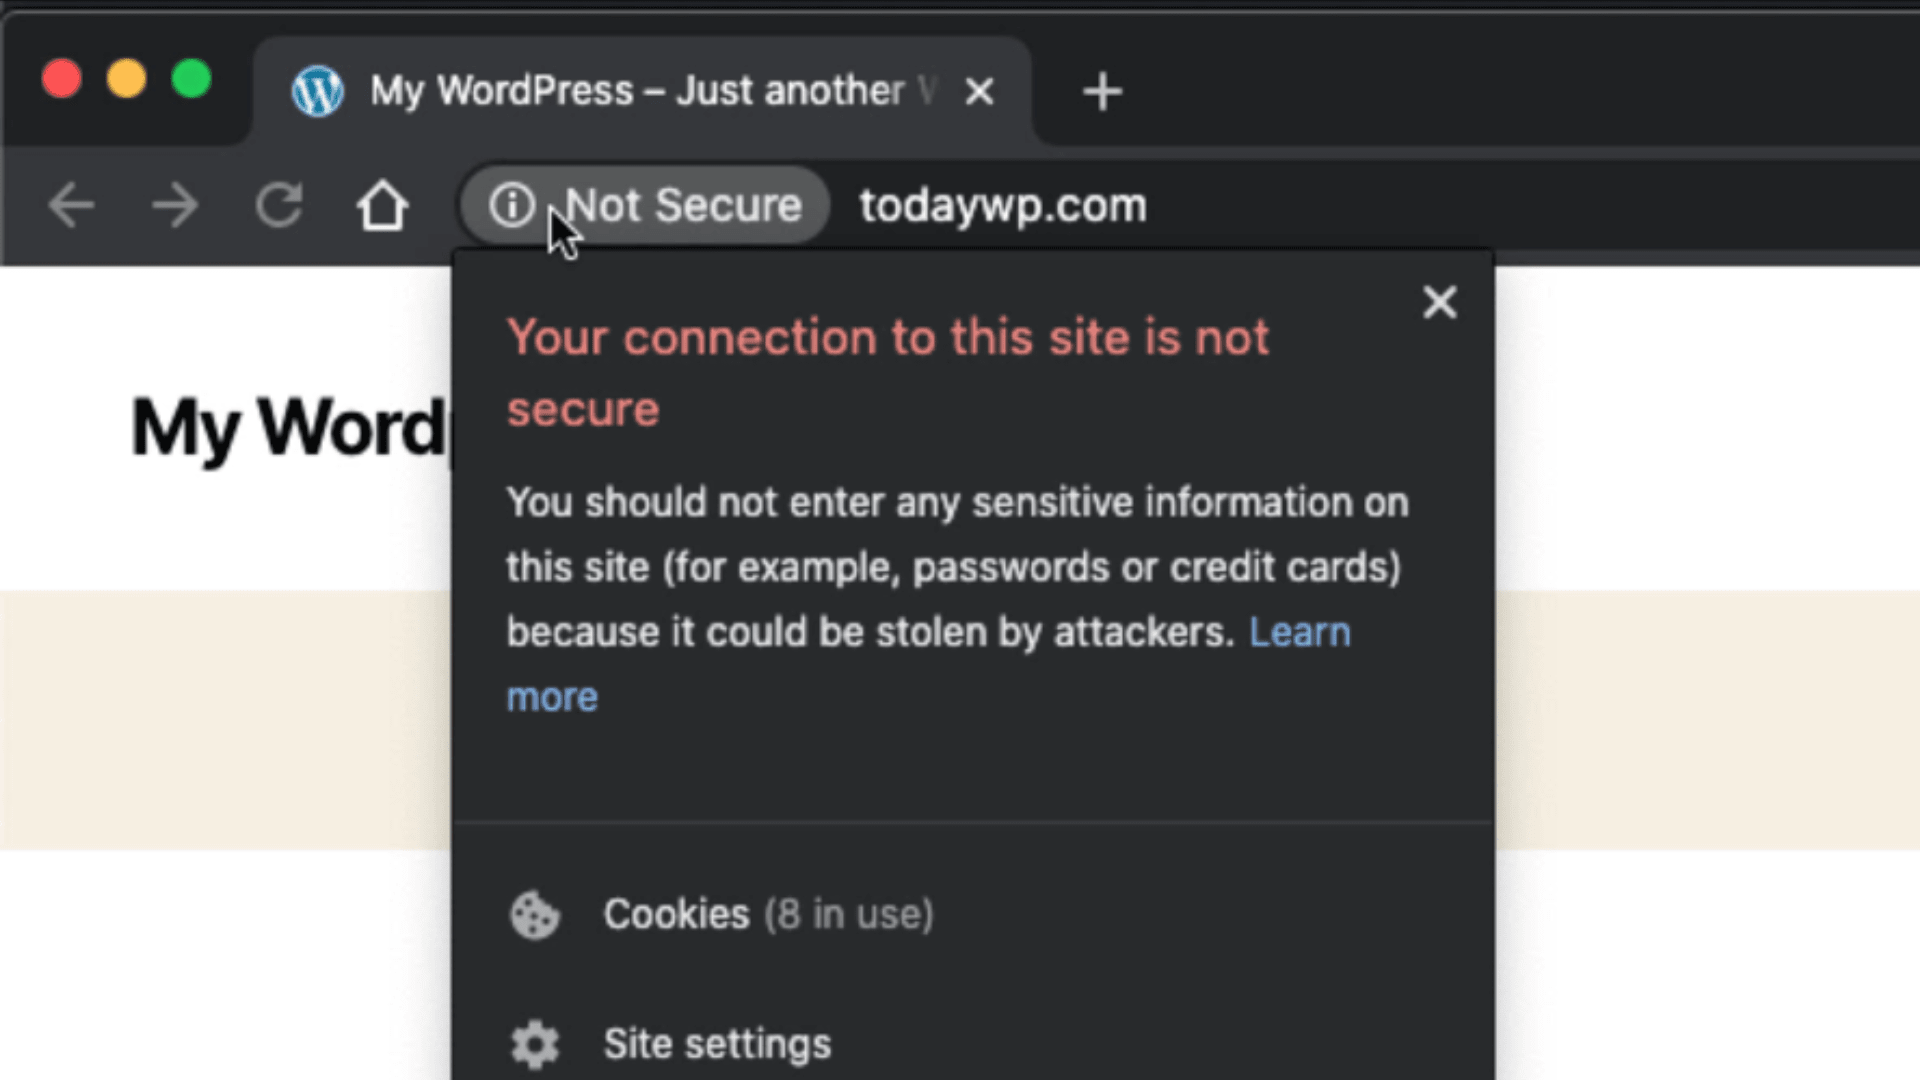Go back with the browser back arrow
The width and height of the screenshot is (1920, 1080).
(x=71, y=206)
